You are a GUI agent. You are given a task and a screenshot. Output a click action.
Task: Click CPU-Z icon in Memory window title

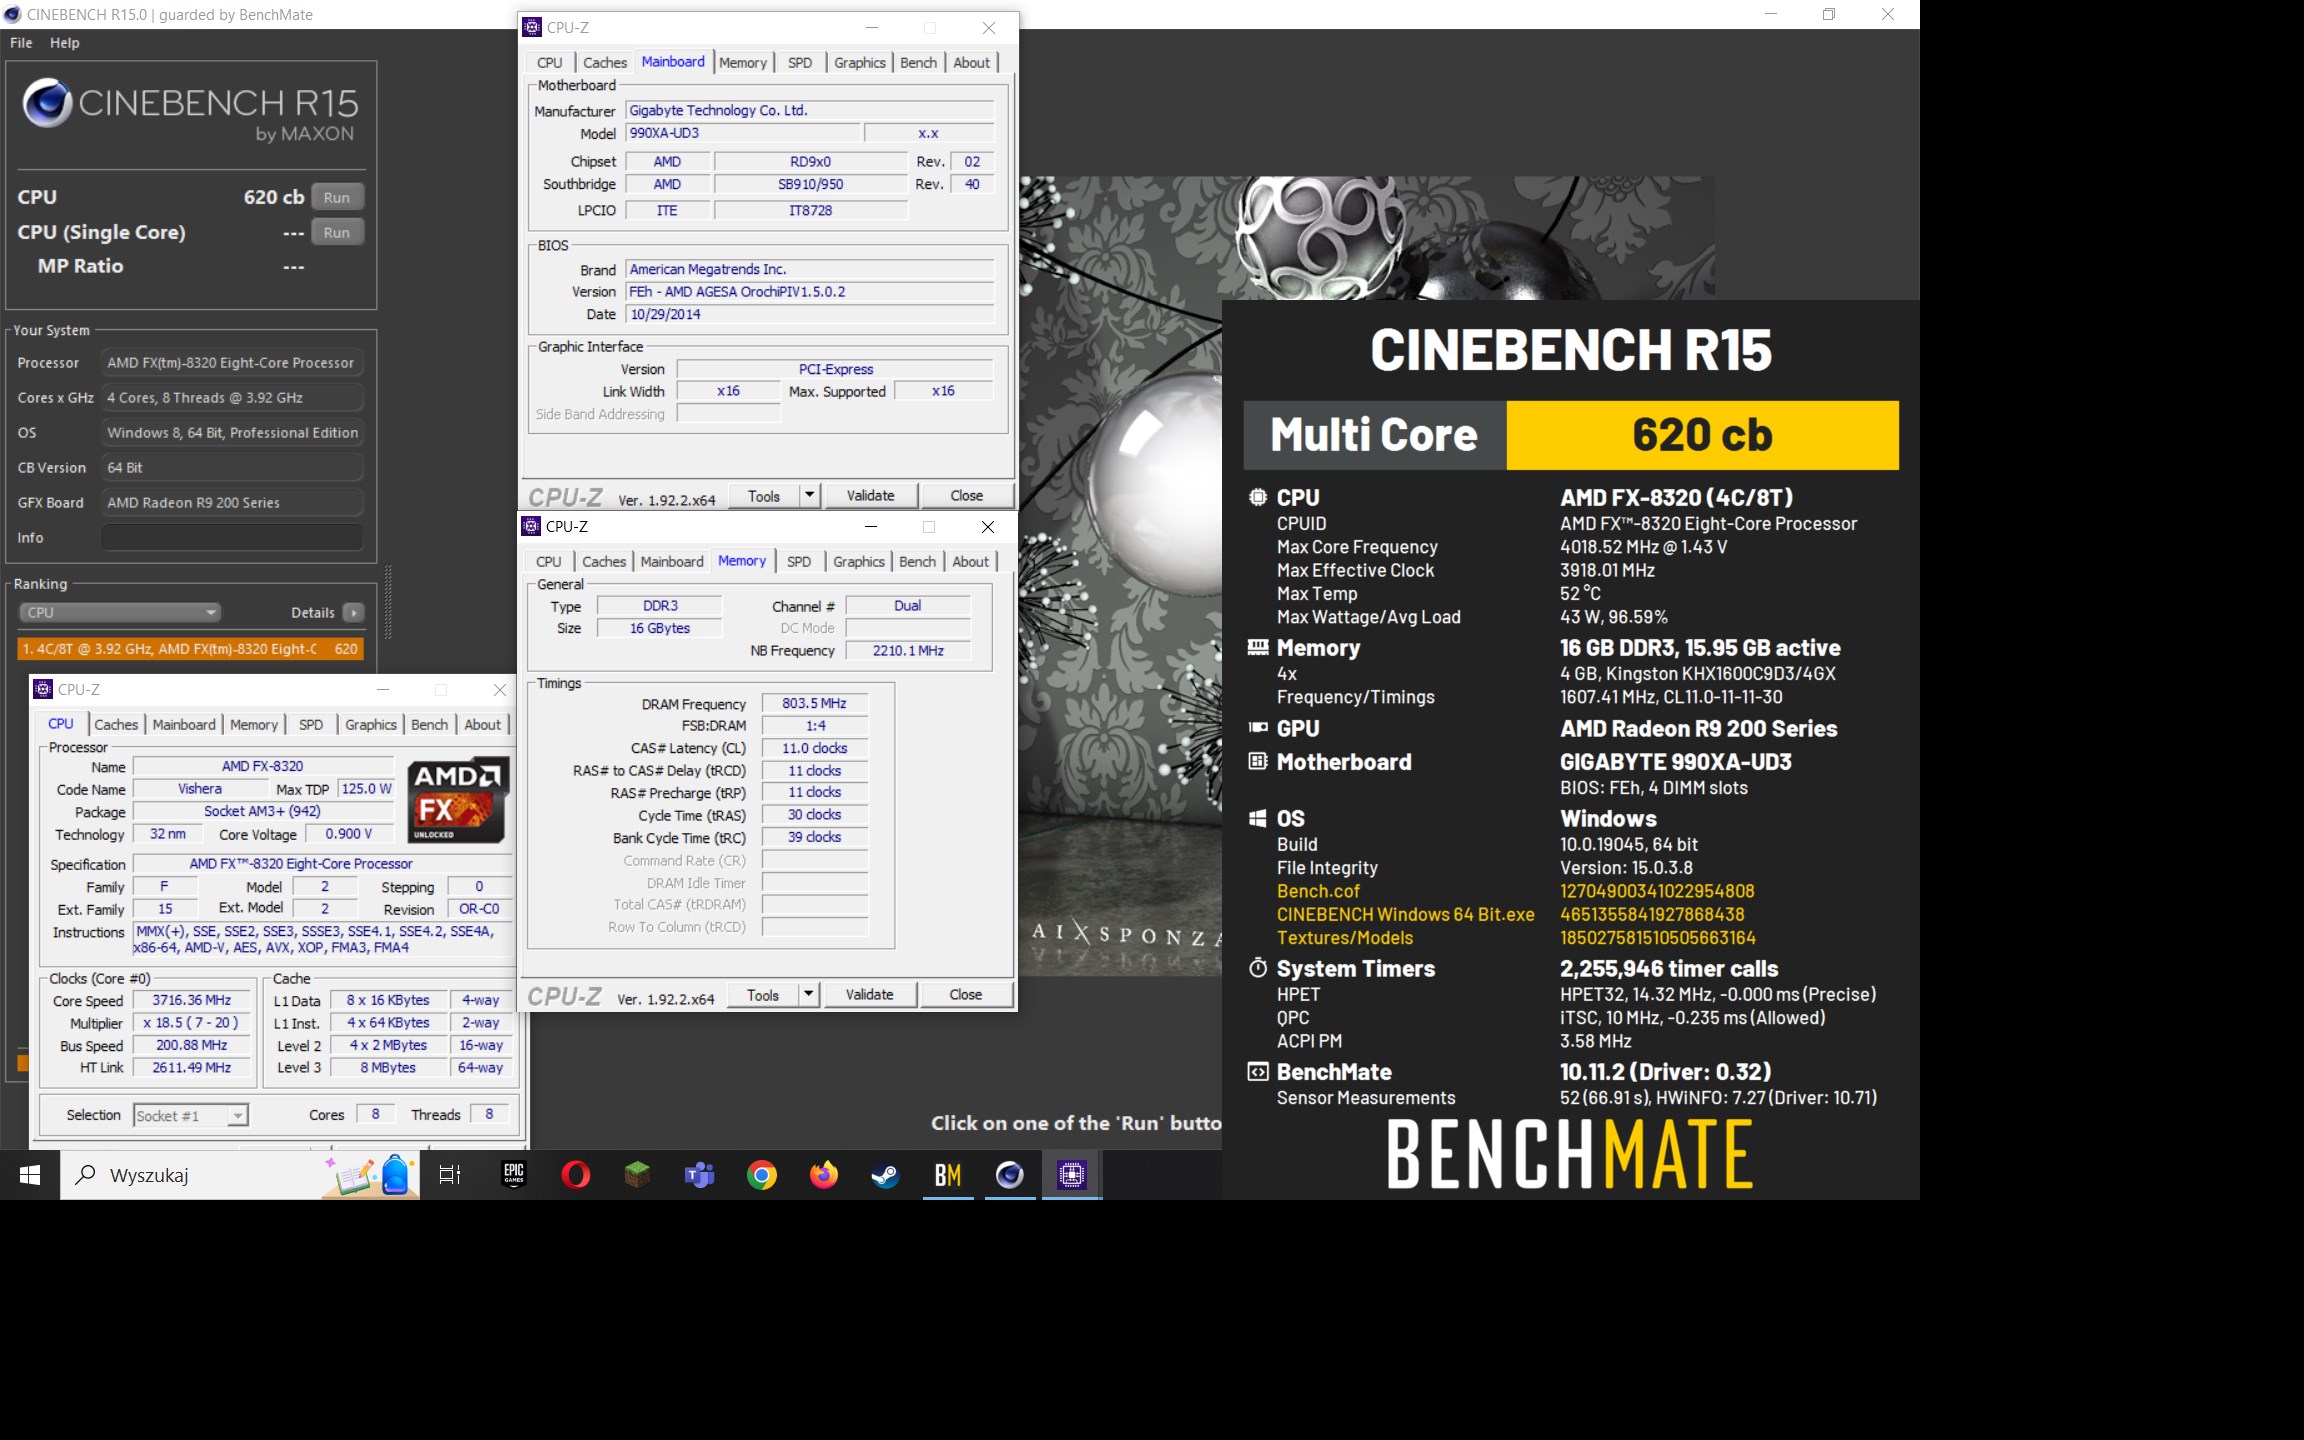pyautogui.click(x=532, y=526)
